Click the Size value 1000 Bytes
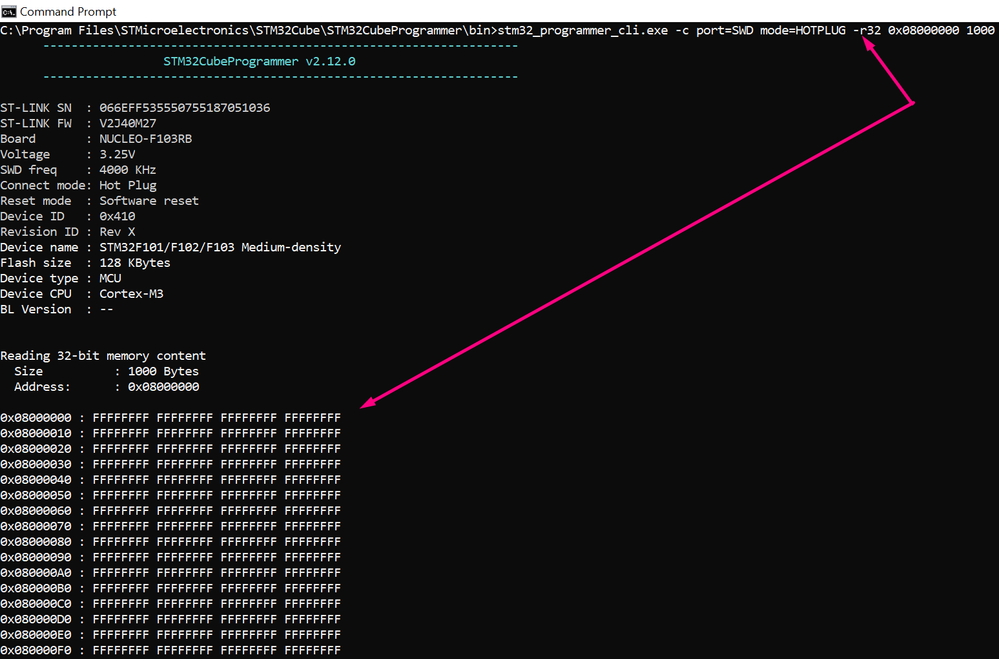The image size is (999, 659). click(x=163, y=371)
